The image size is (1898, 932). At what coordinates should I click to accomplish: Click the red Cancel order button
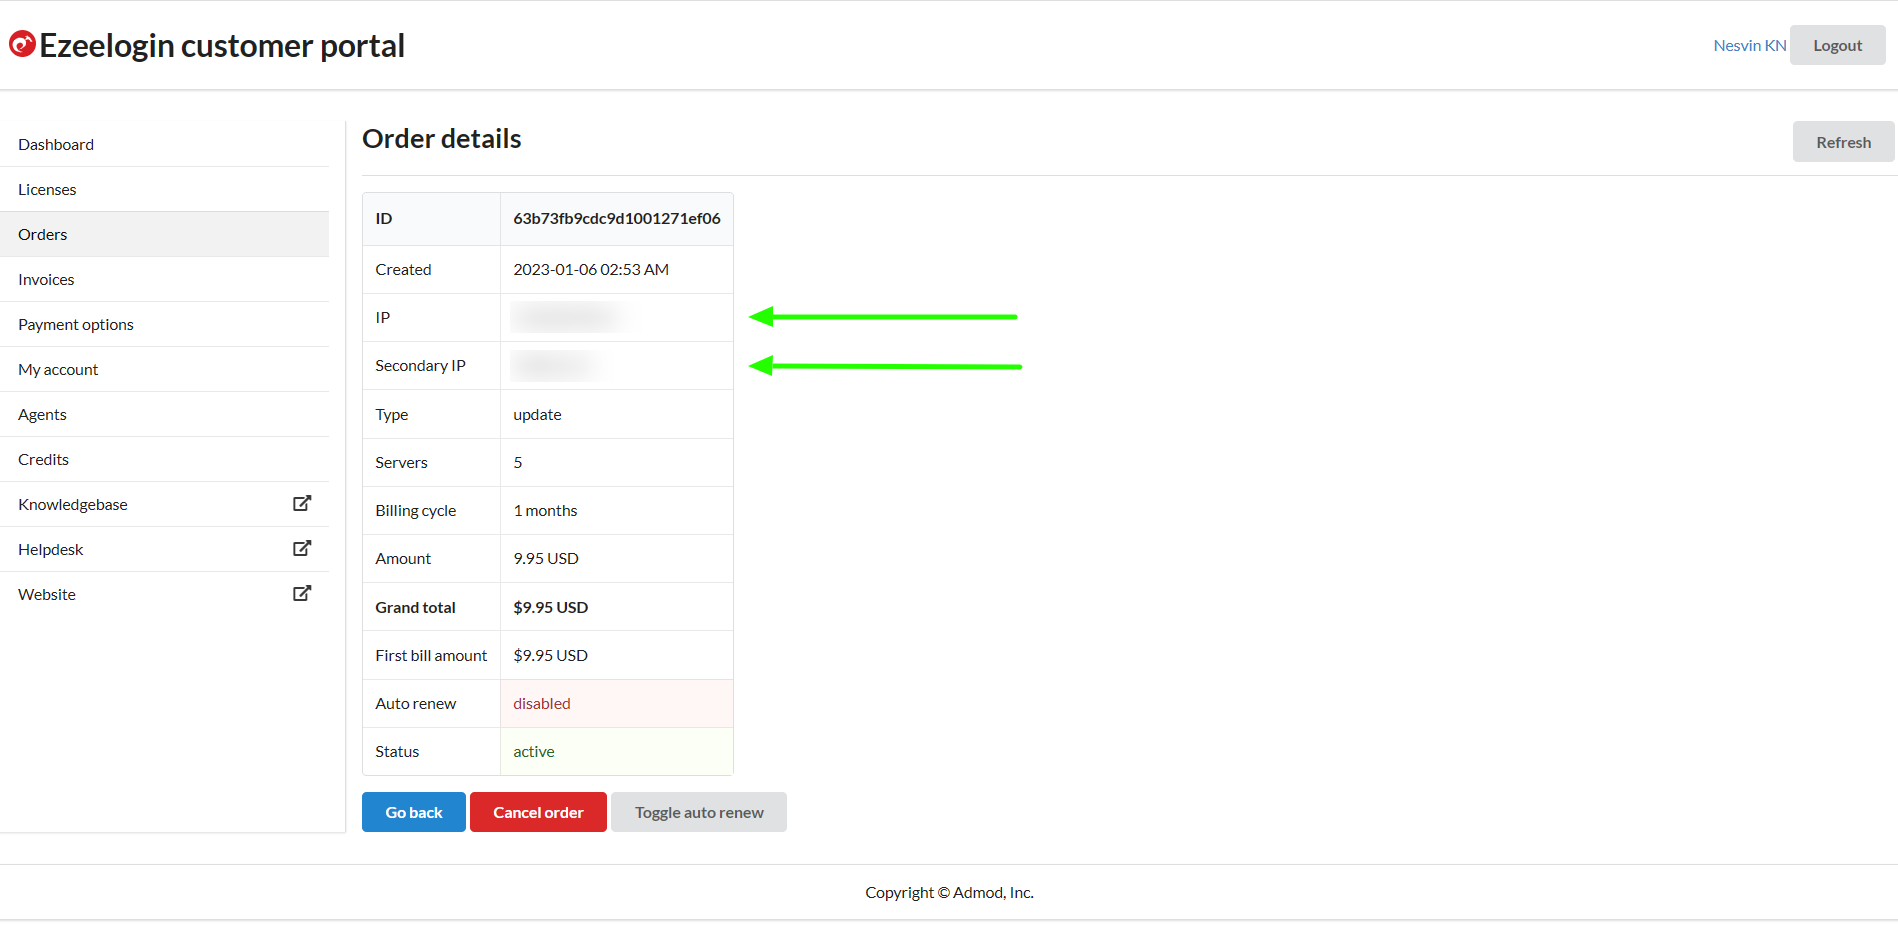click(x=538, y=812)
